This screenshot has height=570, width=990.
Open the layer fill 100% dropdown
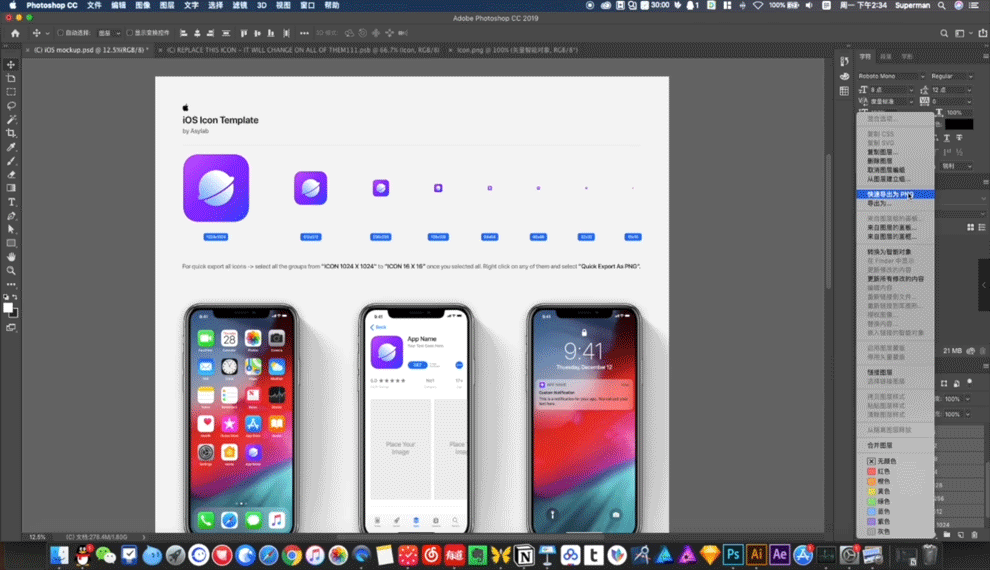point(967,414)
